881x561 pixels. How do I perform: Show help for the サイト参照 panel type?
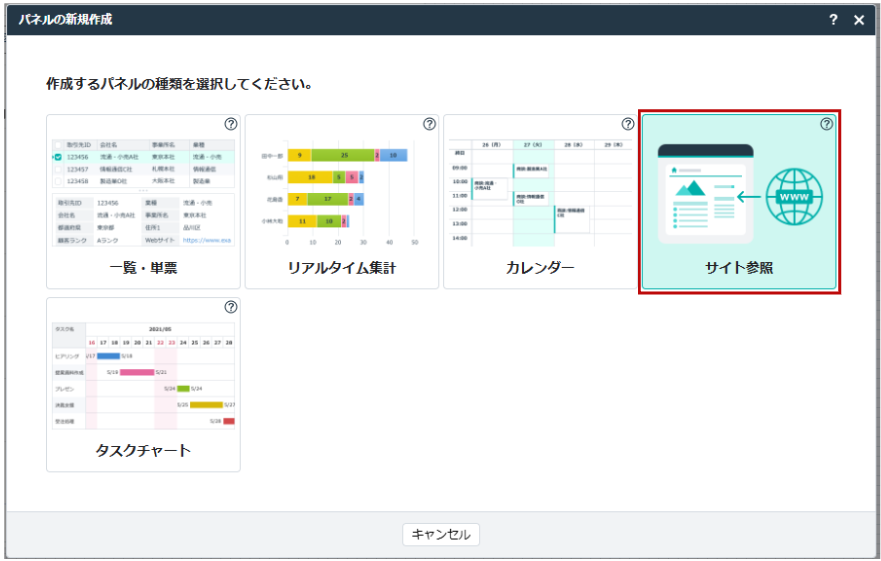[826, 125]
